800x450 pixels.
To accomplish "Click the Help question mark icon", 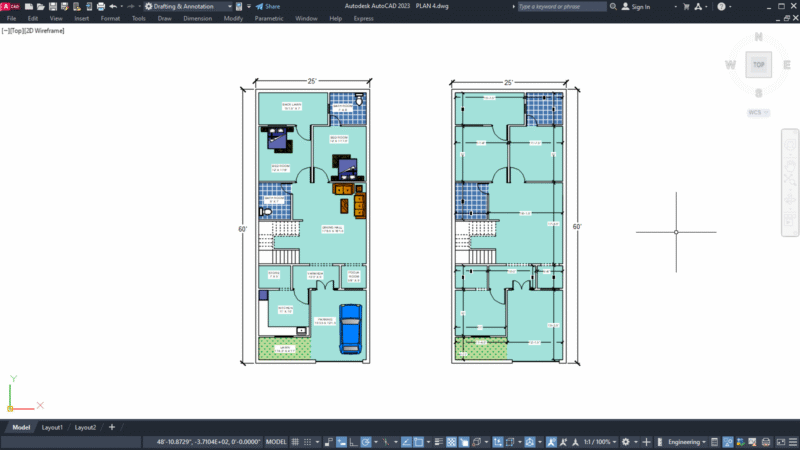I will click(x=721, y=7).
